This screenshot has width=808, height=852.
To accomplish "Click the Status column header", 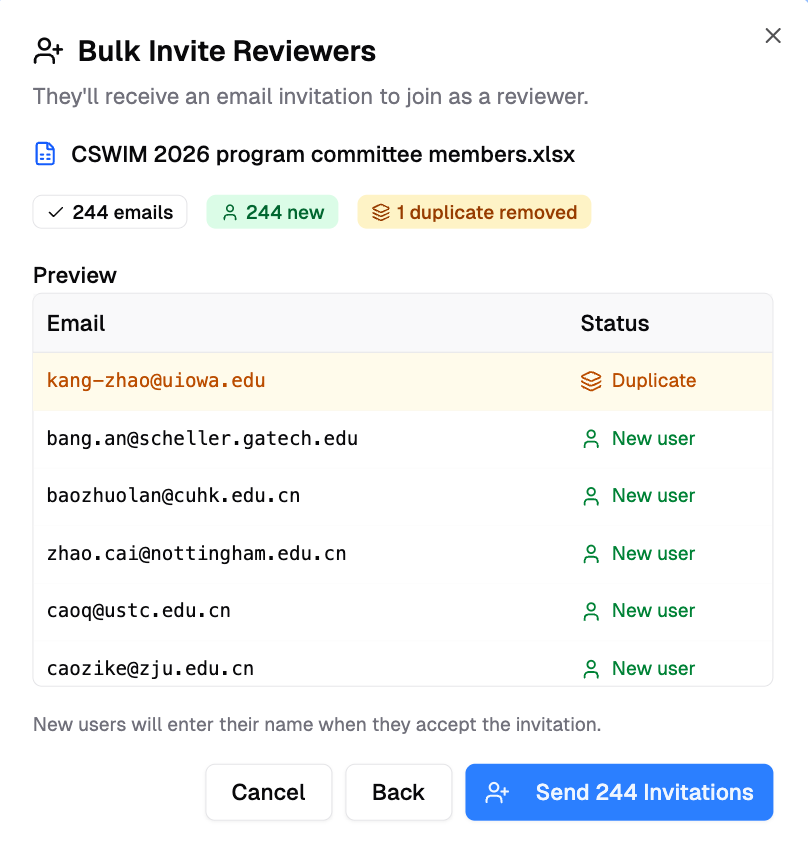I will pos(615,323).
